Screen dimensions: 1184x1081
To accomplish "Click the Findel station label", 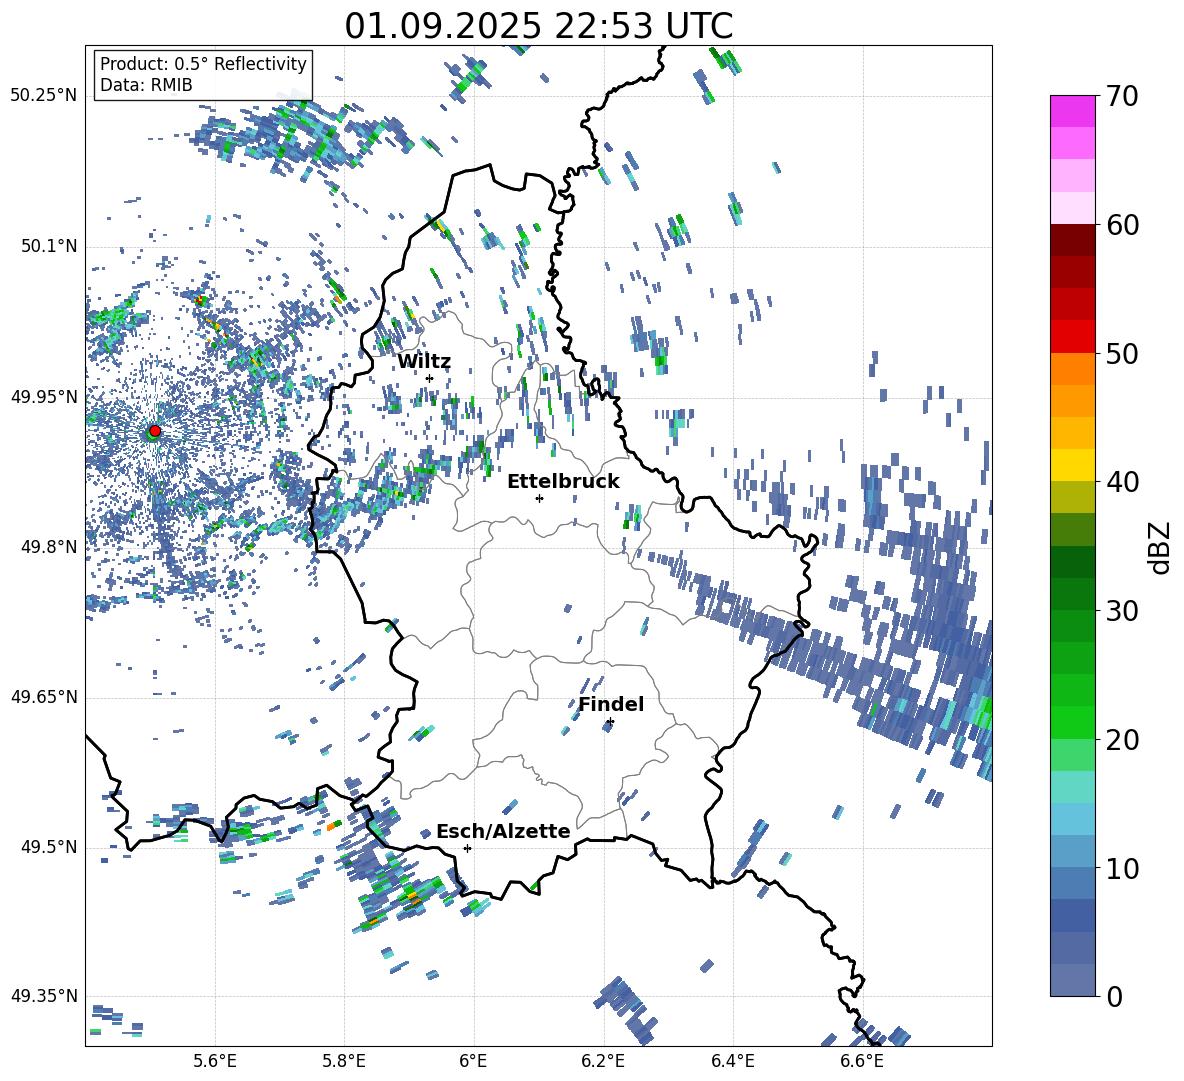I will pos(611,704).
